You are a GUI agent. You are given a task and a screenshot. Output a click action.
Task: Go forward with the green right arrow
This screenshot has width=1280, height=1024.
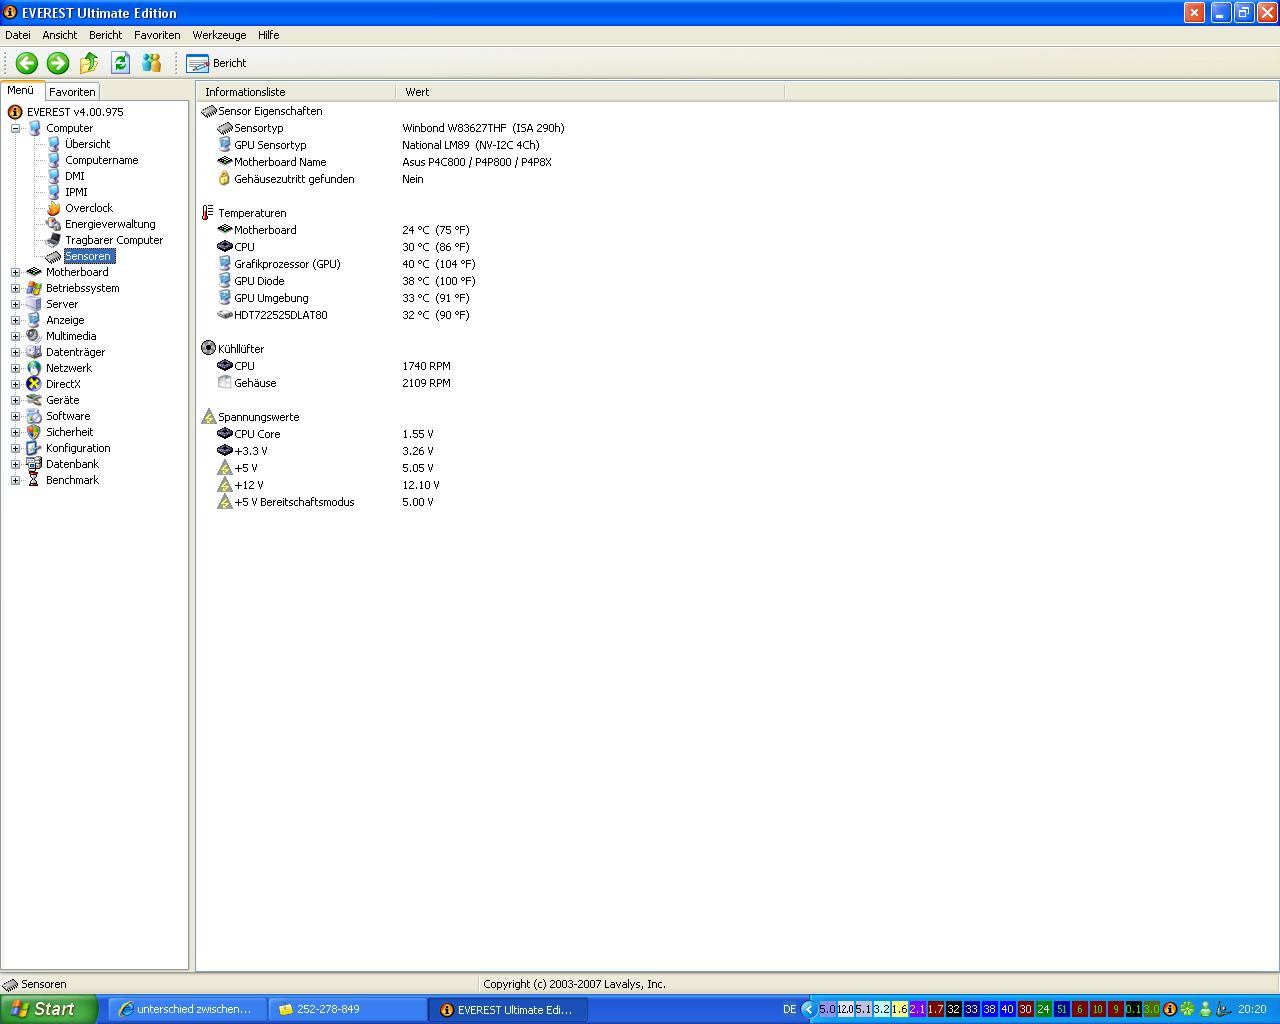click(x=58, y=63)
